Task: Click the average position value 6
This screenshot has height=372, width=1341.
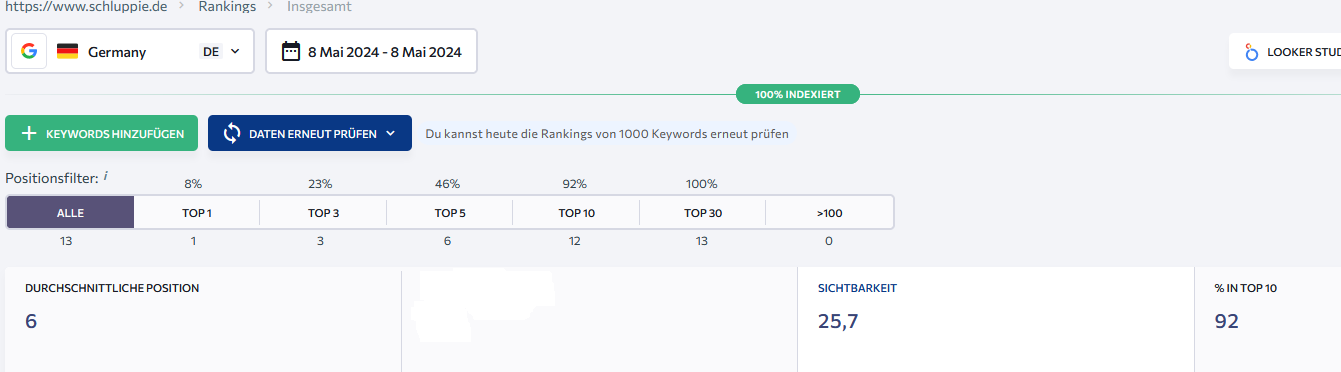Action: pos(31,321)
